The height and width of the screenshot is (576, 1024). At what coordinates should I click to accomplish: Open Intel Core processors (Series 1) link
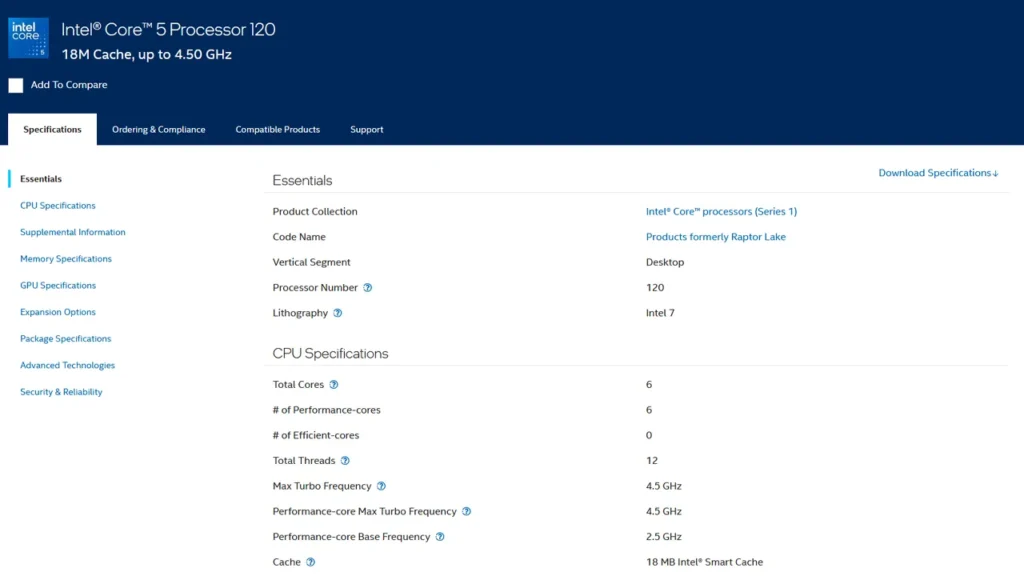coord(721,212)
